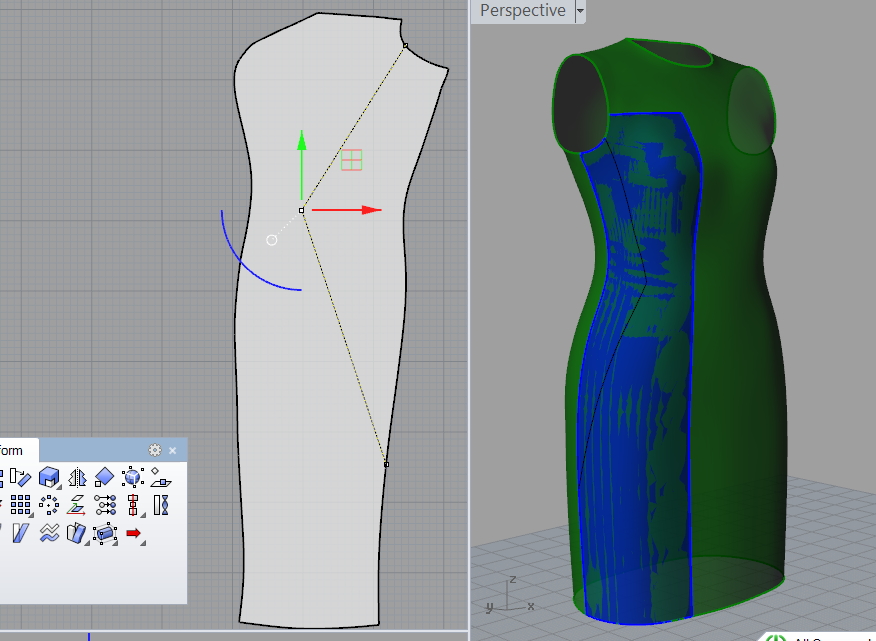Activate the Mirror tool

[76, 478]
